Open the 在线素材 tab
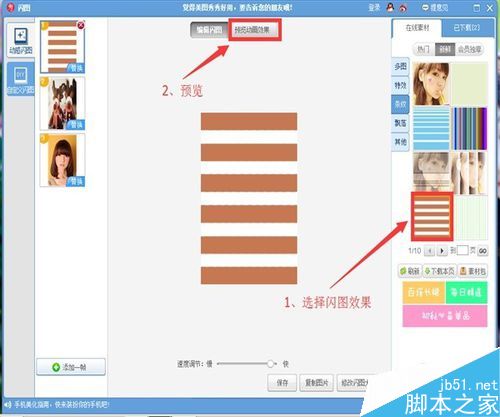This screenshot has height=417, width=500. click(417, 28)
